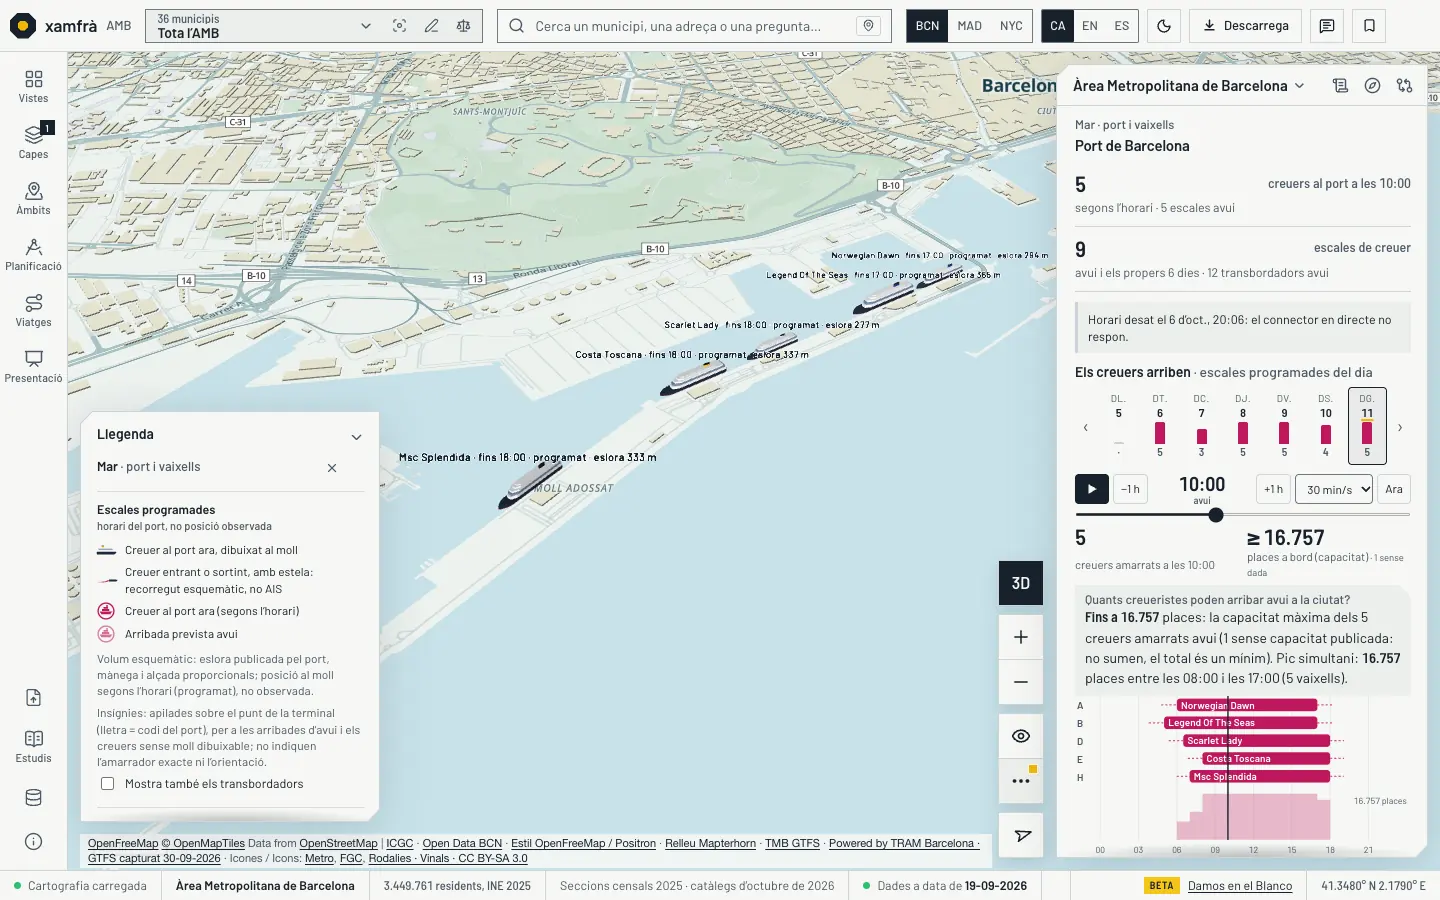
Task: Select day DS. 10 in calendar
Action: pos(1325,426)
